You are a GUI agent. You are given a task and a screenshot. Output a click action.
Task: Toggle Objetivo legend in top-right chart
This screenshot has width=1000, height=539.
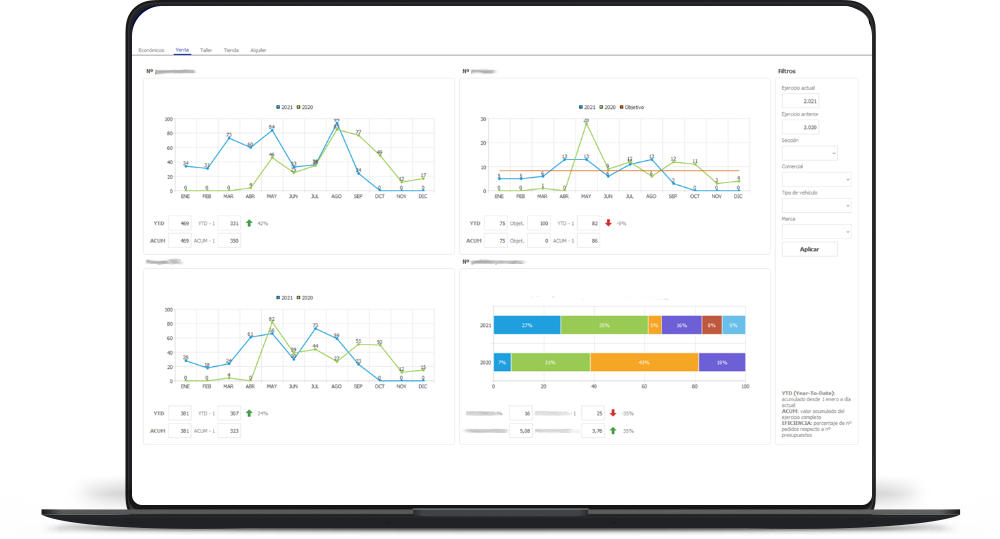[632, 107]
